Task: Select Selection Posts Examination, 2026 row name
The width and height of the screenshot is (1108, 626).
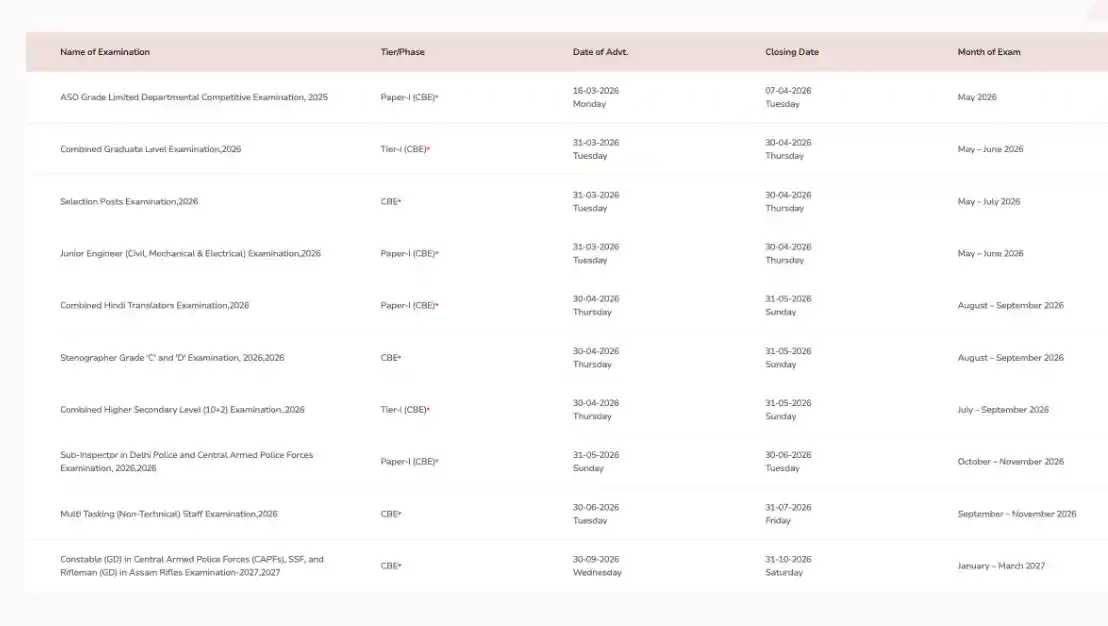Action: point(129,202)
